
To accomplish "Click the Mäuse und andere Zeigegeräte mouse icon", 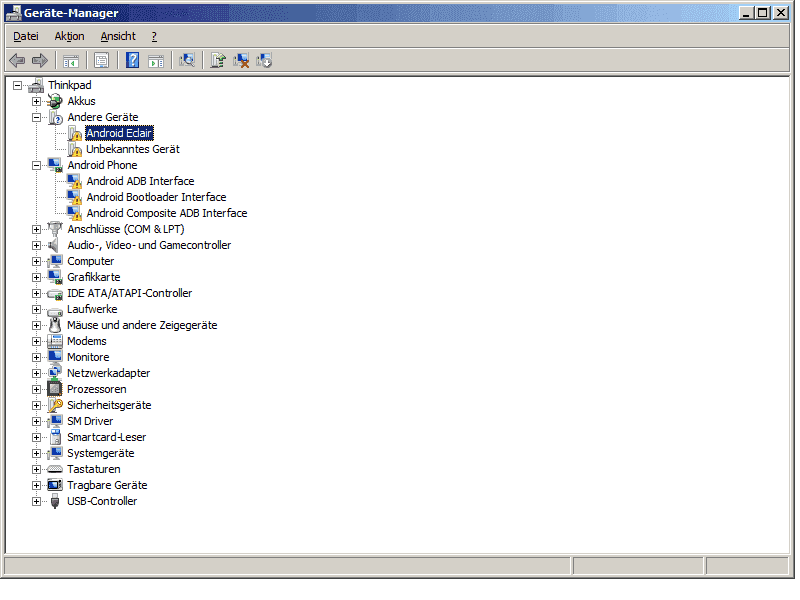I will click(x=55, y=325).
